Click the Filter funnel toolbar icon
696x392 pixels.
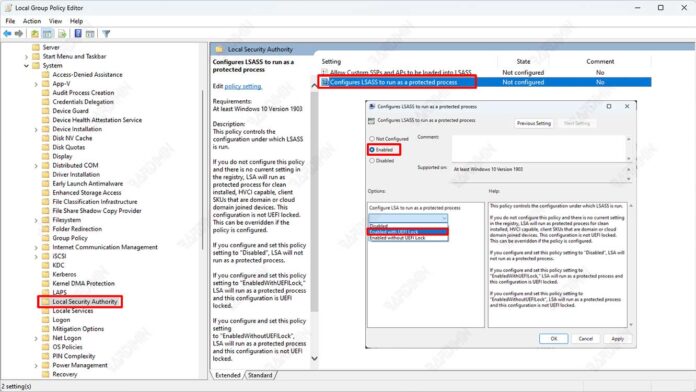point(106,33)
